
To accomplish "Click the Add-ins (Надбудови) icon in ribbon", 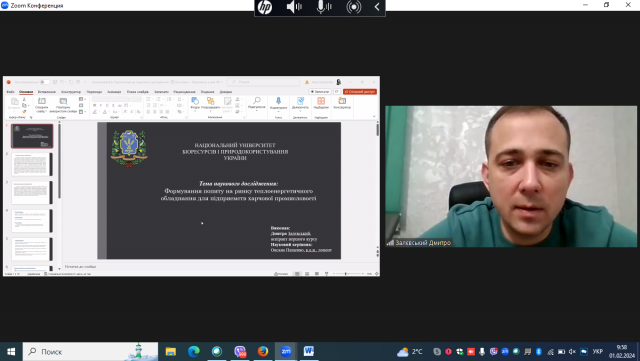I will point(321,102).
